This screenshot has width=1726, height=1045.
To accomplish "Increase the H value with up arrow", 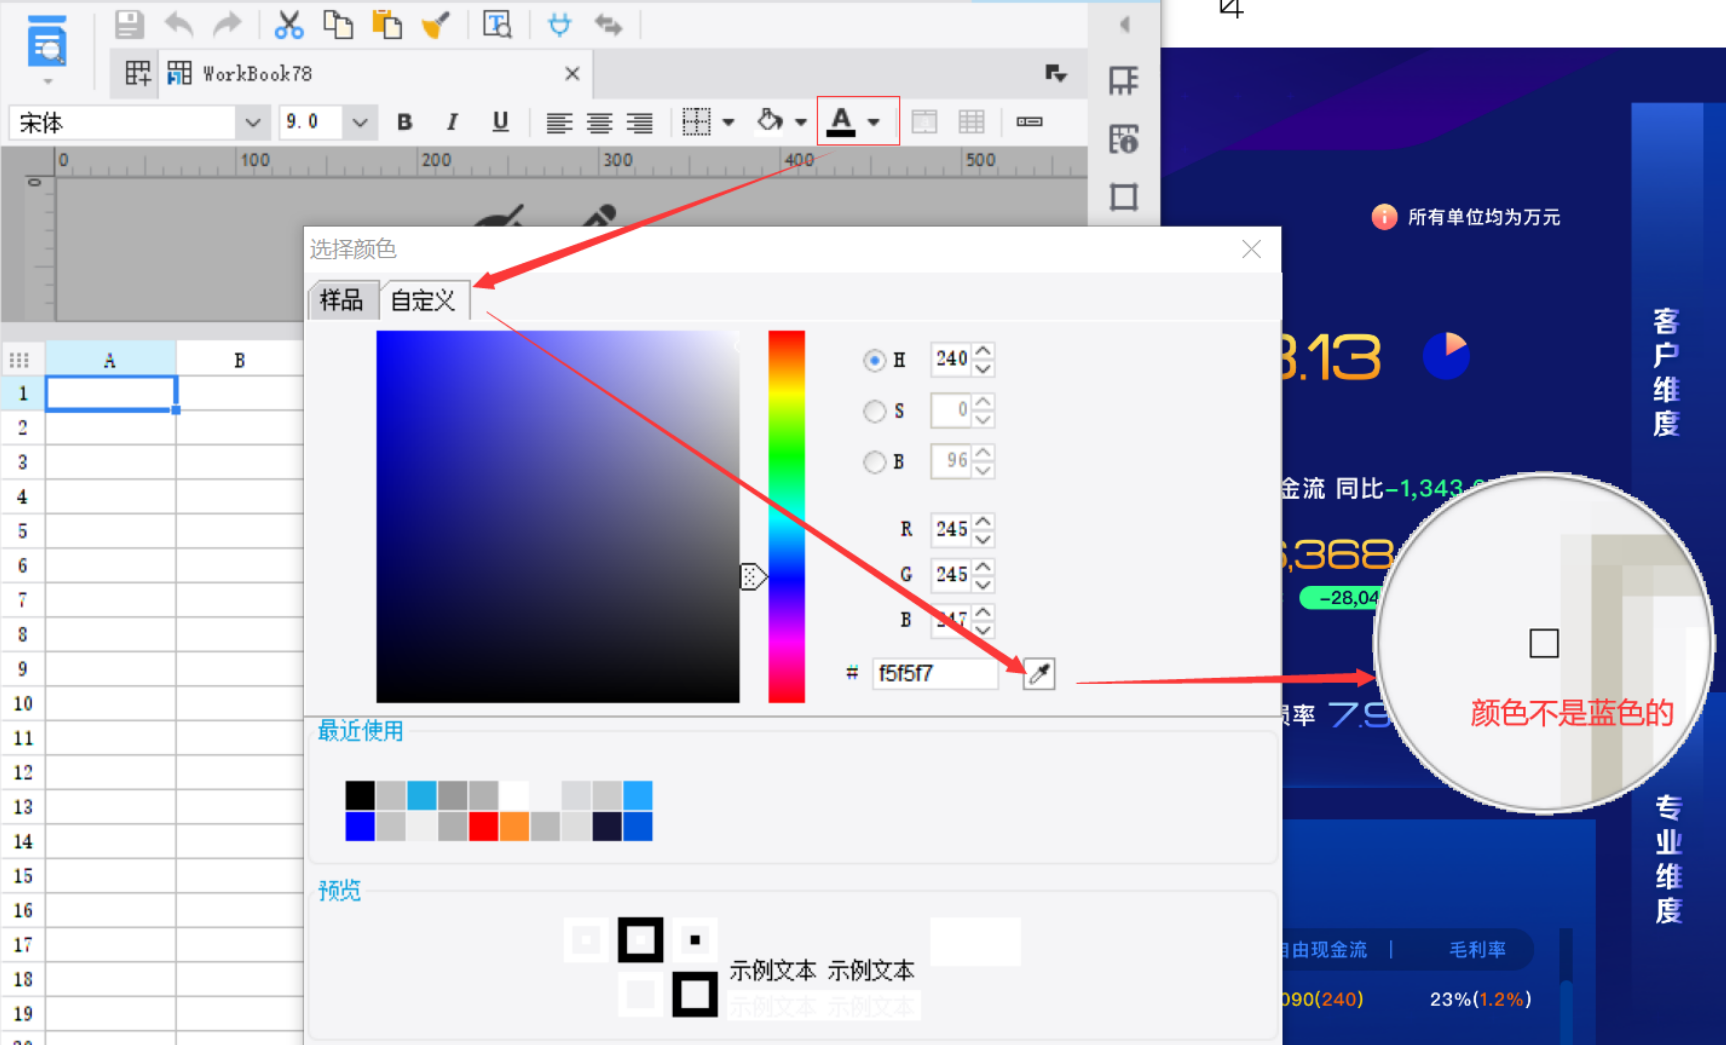I will pyautogui.click(x=984, y=351).
